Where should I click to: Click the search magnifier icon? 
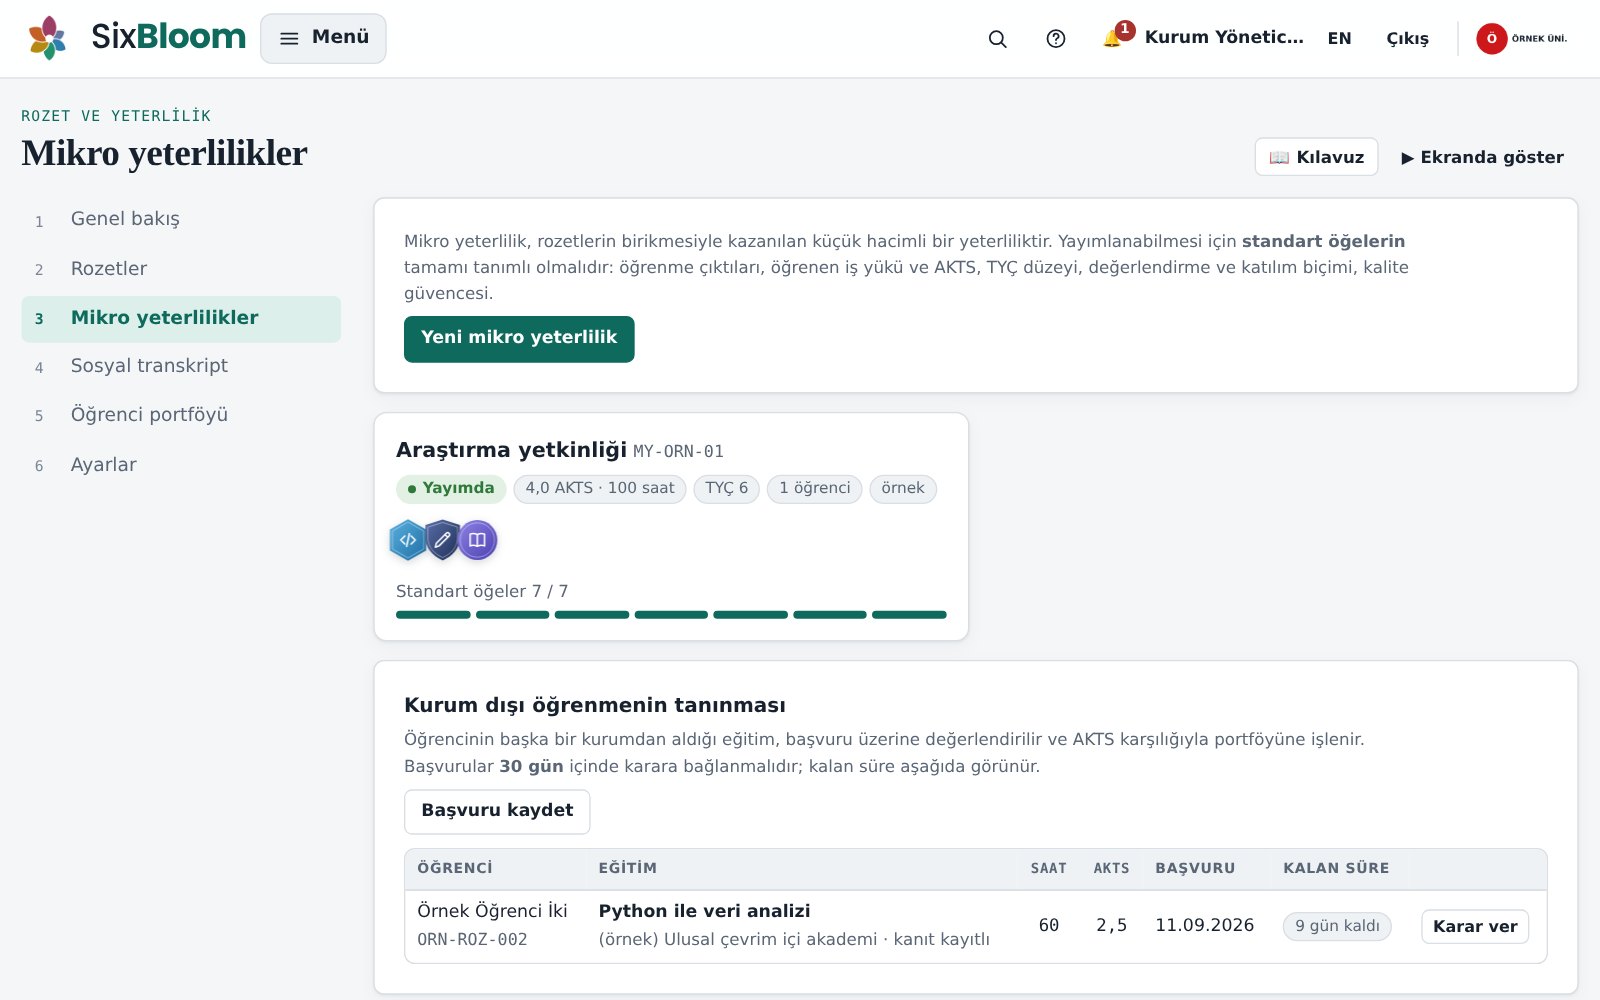[x=997, y=39]
